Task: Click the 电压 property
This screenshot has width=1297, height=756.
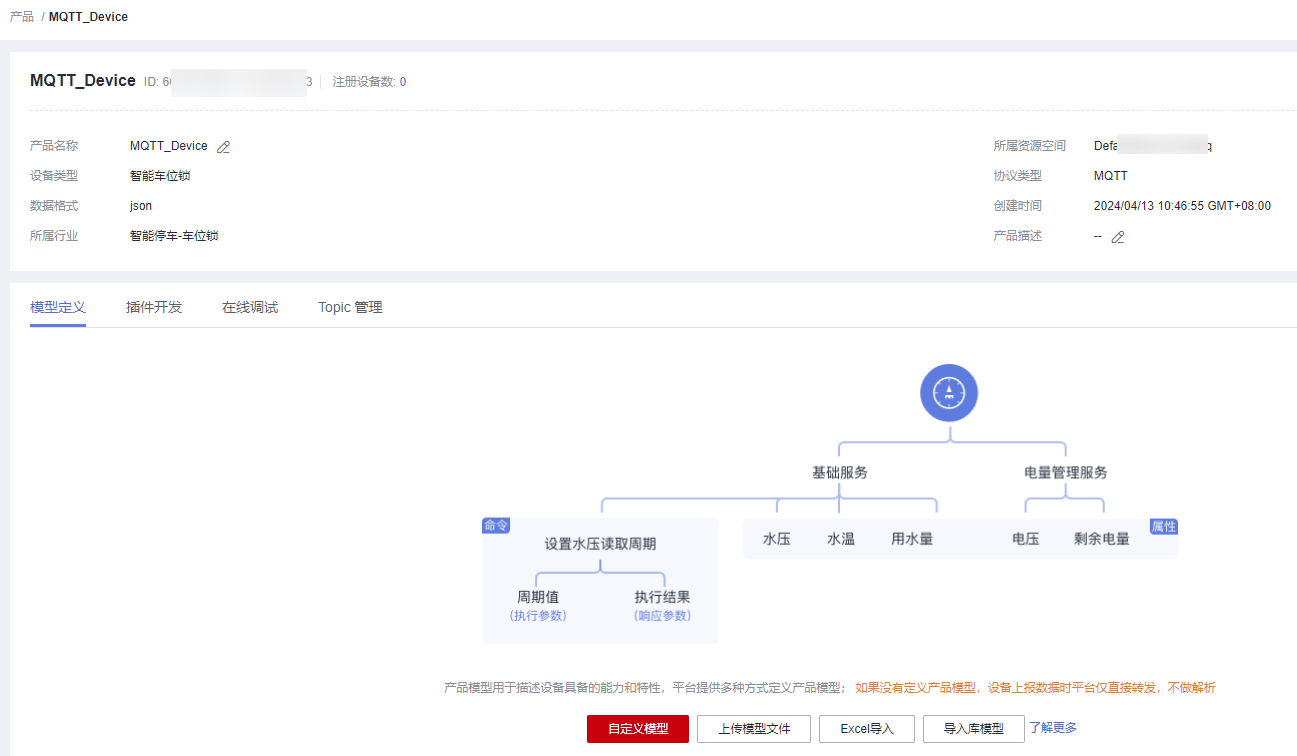Action: [x=1026, y=539]
